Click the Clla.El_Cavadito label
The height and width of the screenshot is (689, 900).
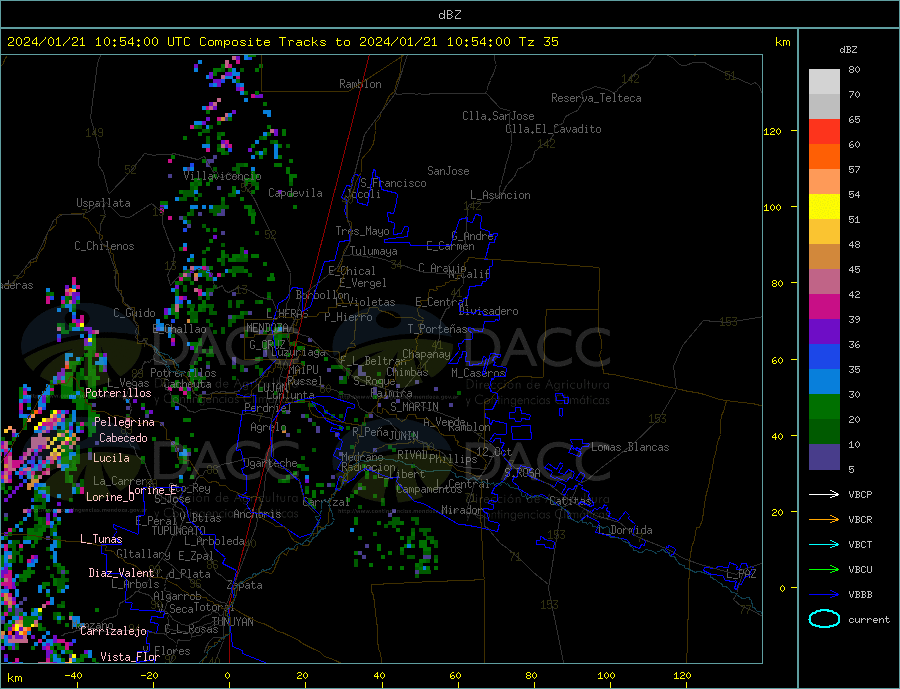tap(553, 129)
